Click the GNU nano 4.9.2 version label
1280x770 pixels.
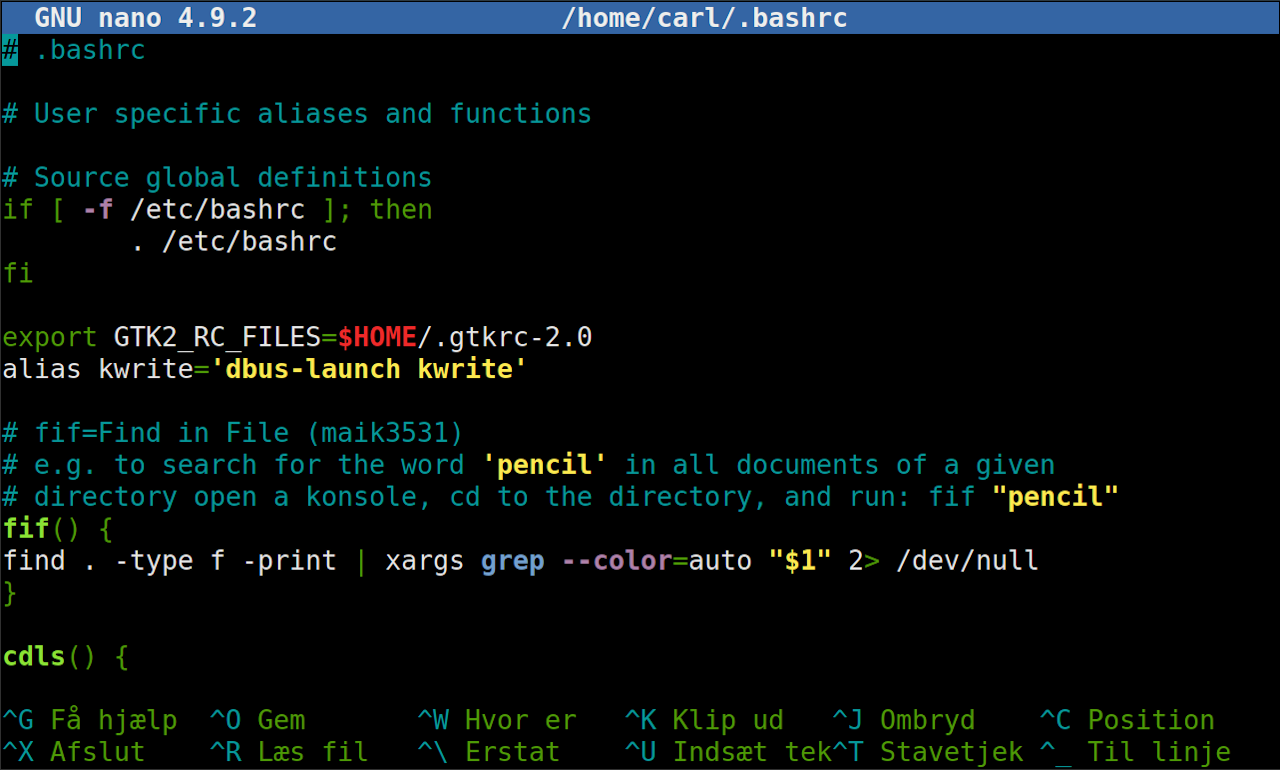145,17
